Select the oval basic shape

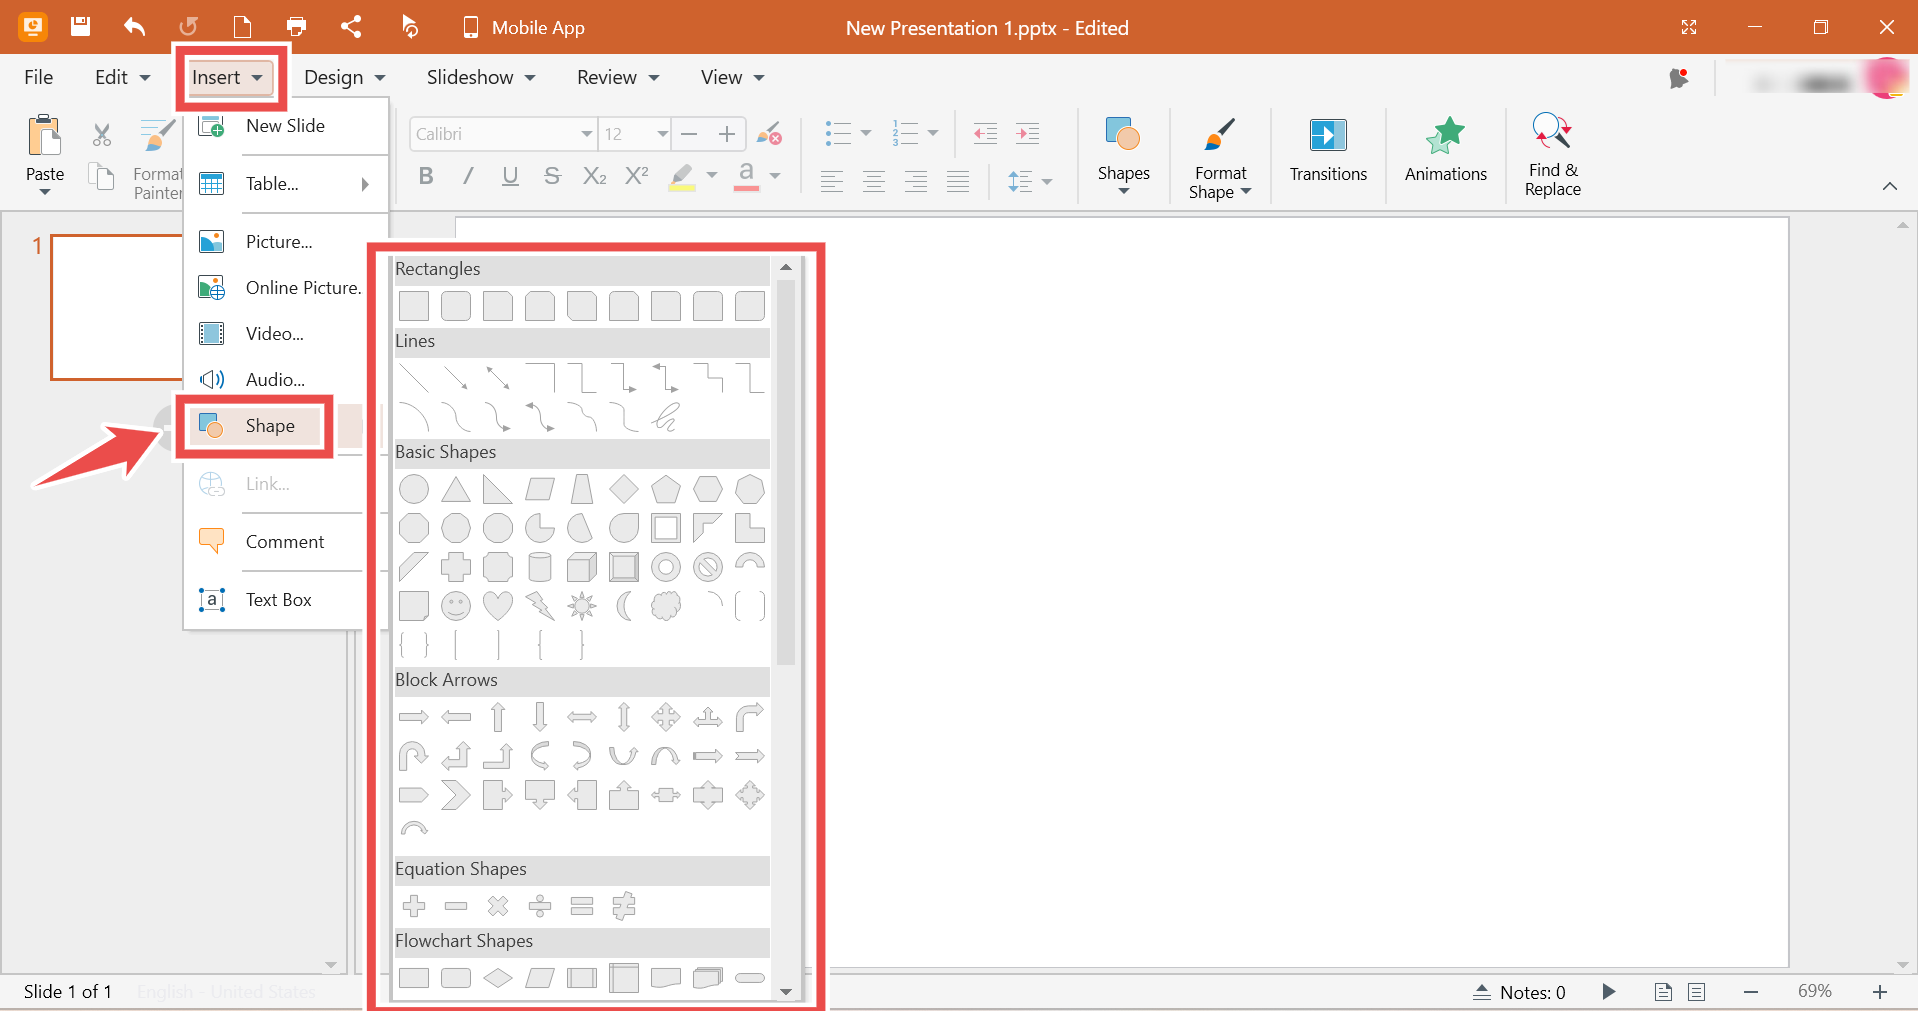(414, 489)
